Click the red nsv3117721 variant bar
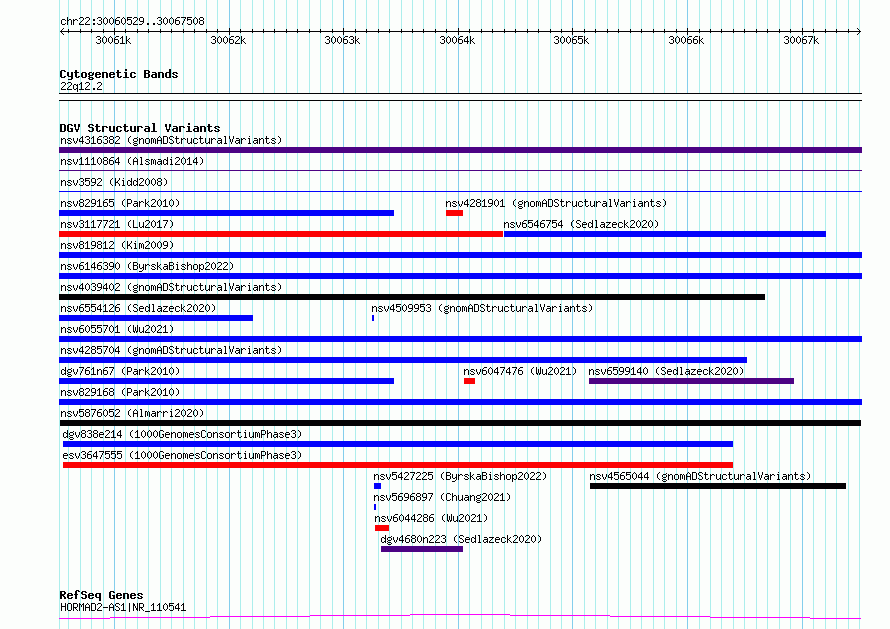Viewport: 890px width, 629px height. pyautogui.click(x=281, y=234)
